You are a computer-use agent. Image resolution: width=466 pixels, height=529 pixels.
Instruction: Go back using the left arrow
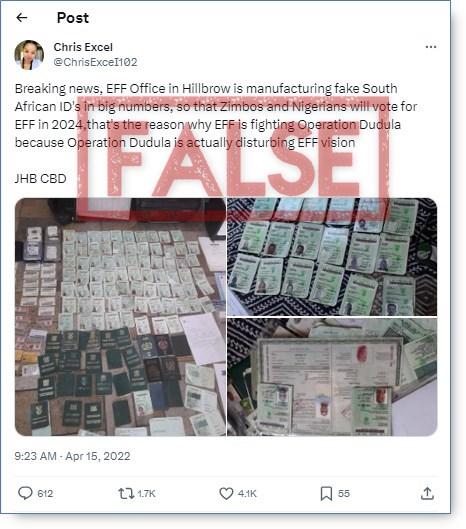[x=22, y=18]
